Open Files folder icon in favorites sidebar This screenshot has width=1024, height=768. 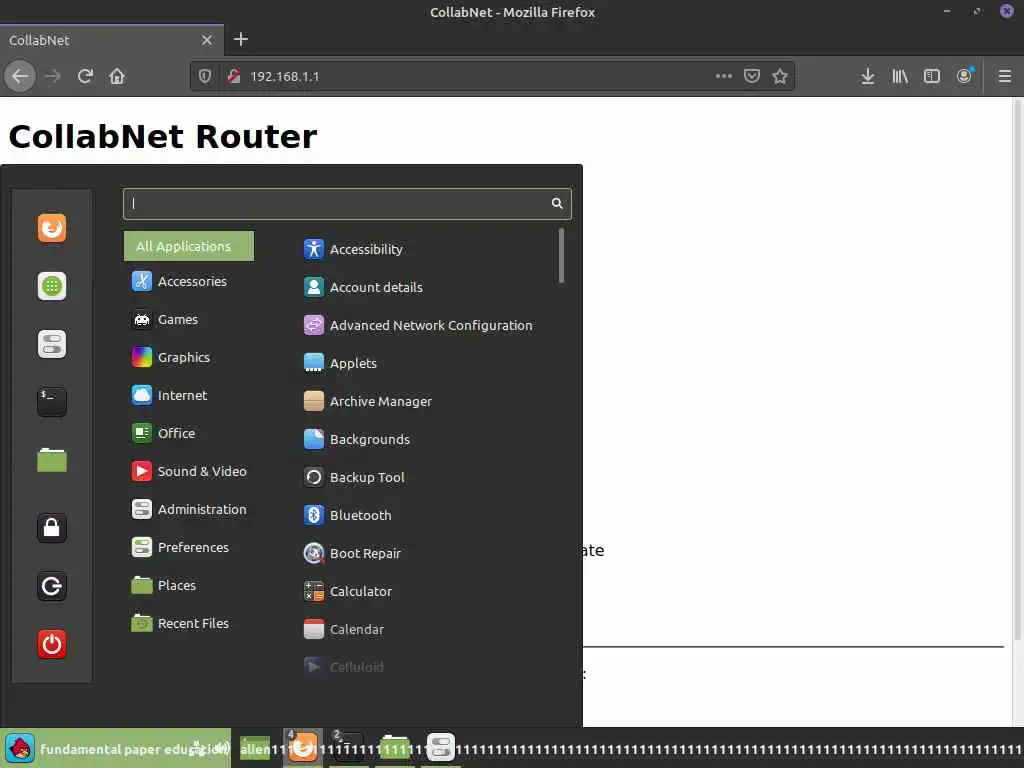(52, 460)
